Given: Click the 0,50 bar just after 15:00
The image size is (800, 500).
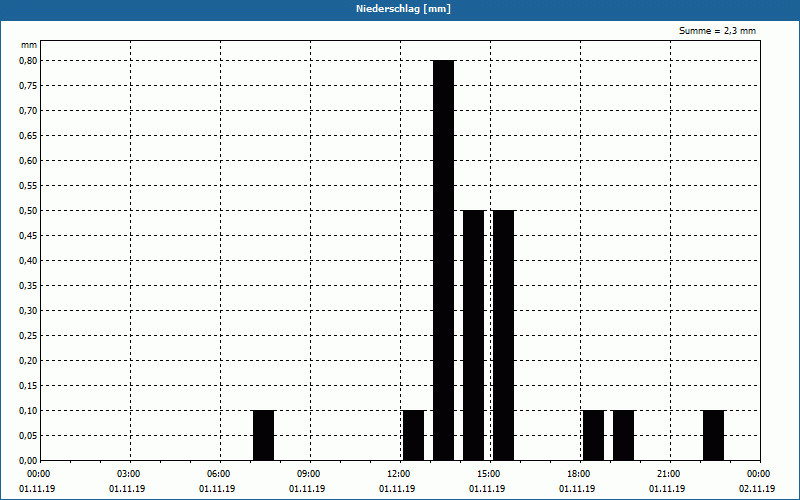Looking at the screenshot, I should pos(504,335).
